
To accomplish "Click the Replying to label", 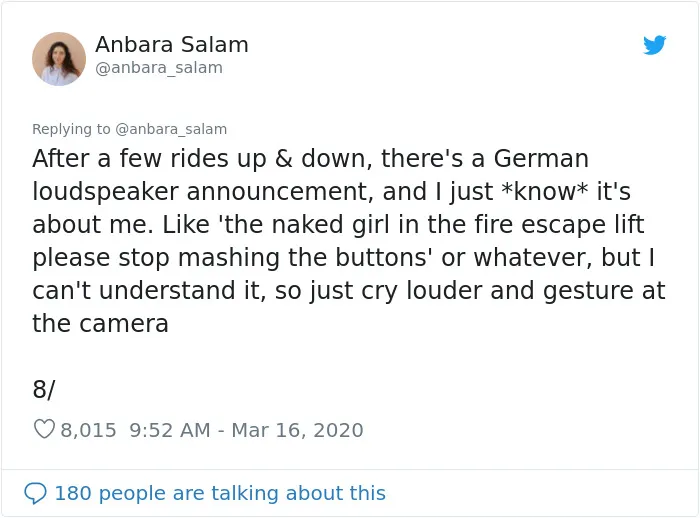I will coord(71,129).
